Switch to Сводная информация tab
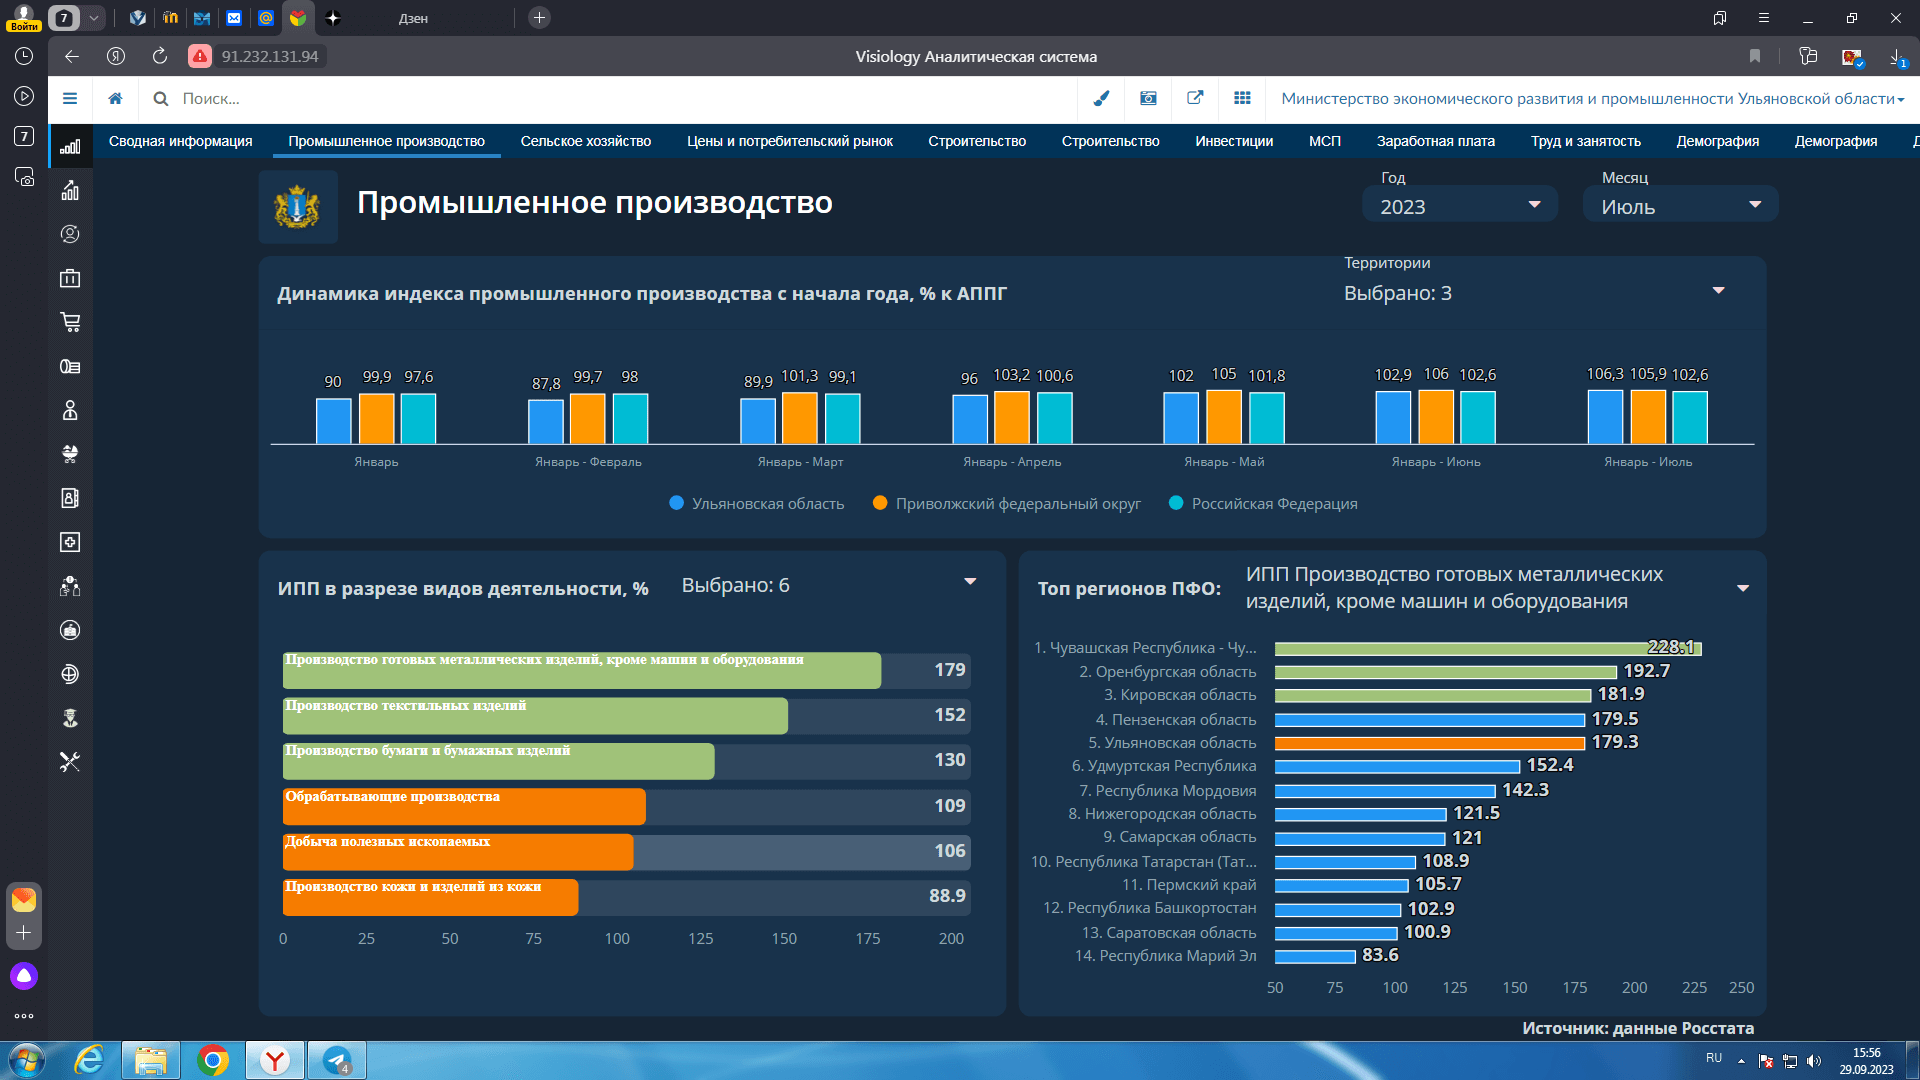The image size is (1920, 1080). [x=181, y=141]
